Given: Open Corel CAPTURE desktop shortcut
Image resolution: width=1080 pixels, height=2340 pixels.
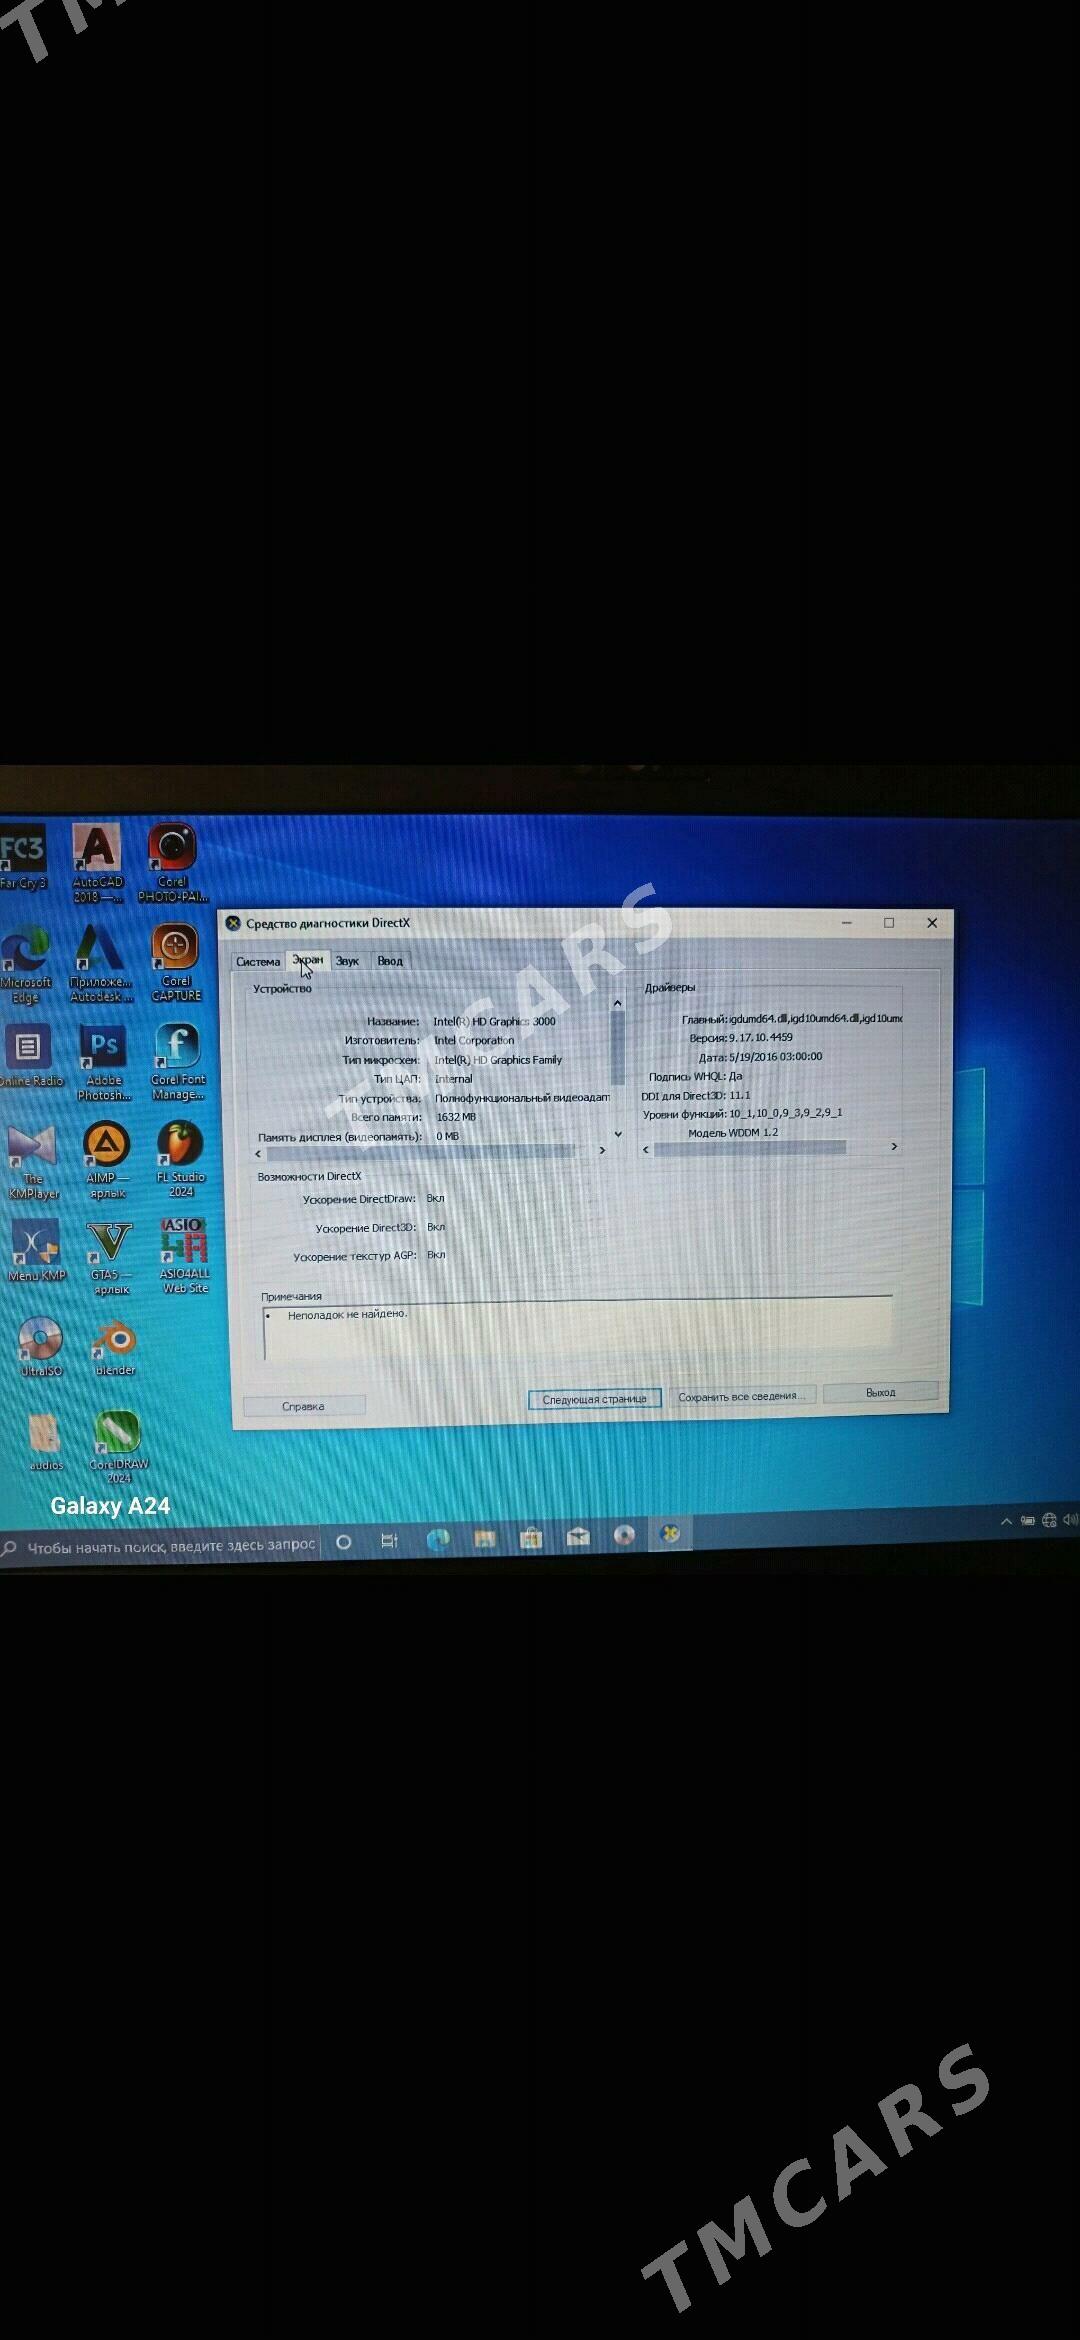Looking at the screenshot, I should pos(176,962).
